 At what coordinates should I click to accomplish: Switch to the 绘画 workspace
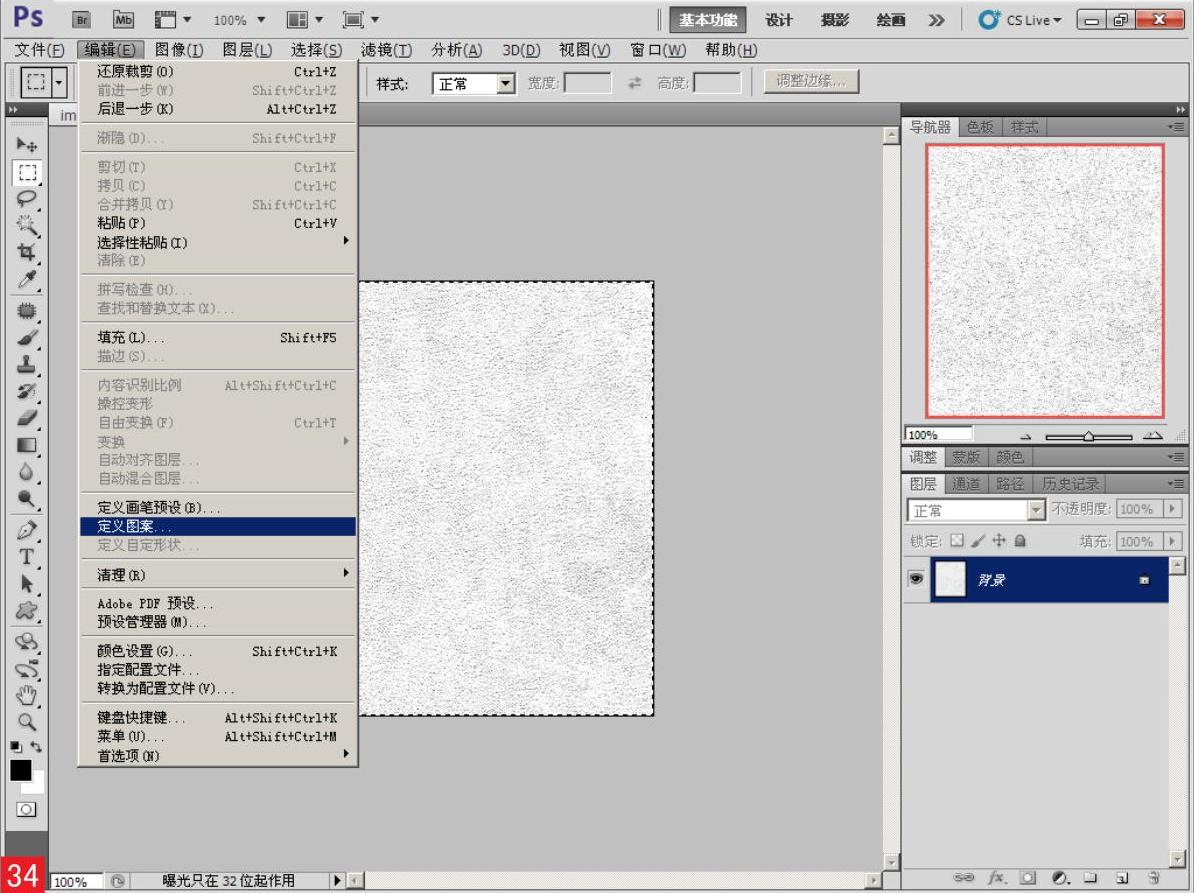coord(890,20)
